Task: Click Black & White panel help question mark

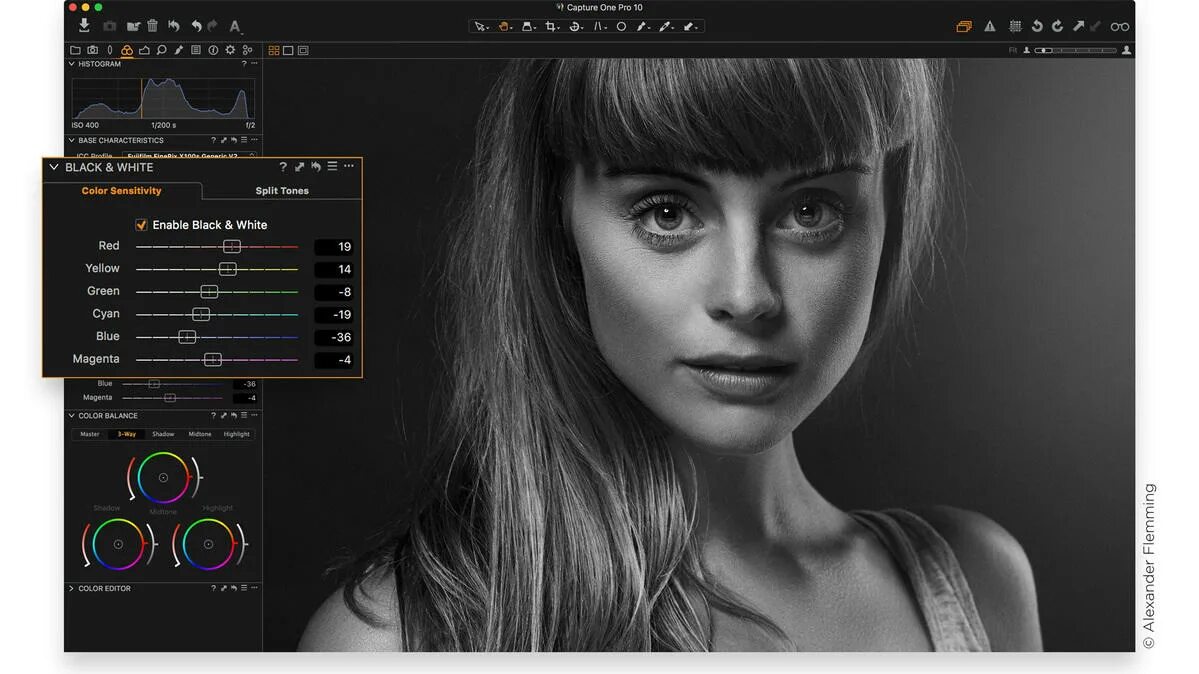Action: (x=283, y=167)
